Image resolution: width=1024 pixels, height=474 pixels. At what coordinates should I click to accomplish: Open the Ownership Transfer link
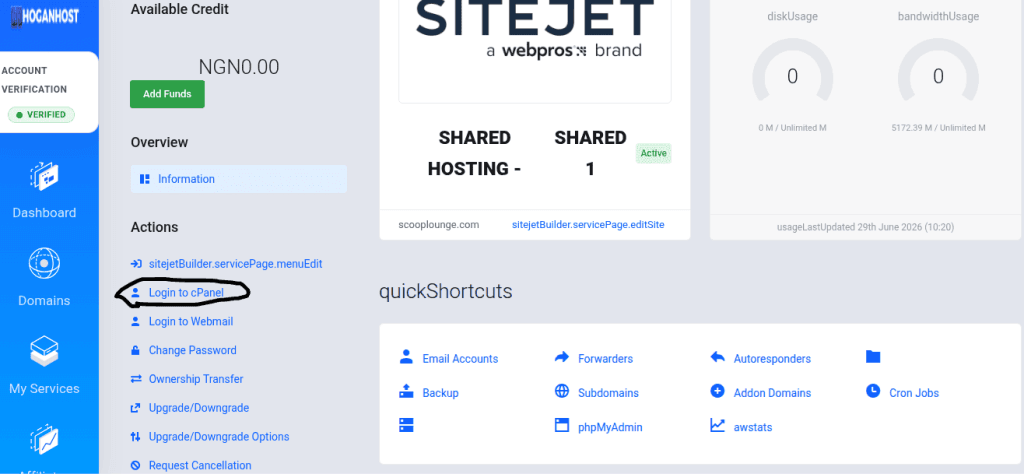pos(196,379)
